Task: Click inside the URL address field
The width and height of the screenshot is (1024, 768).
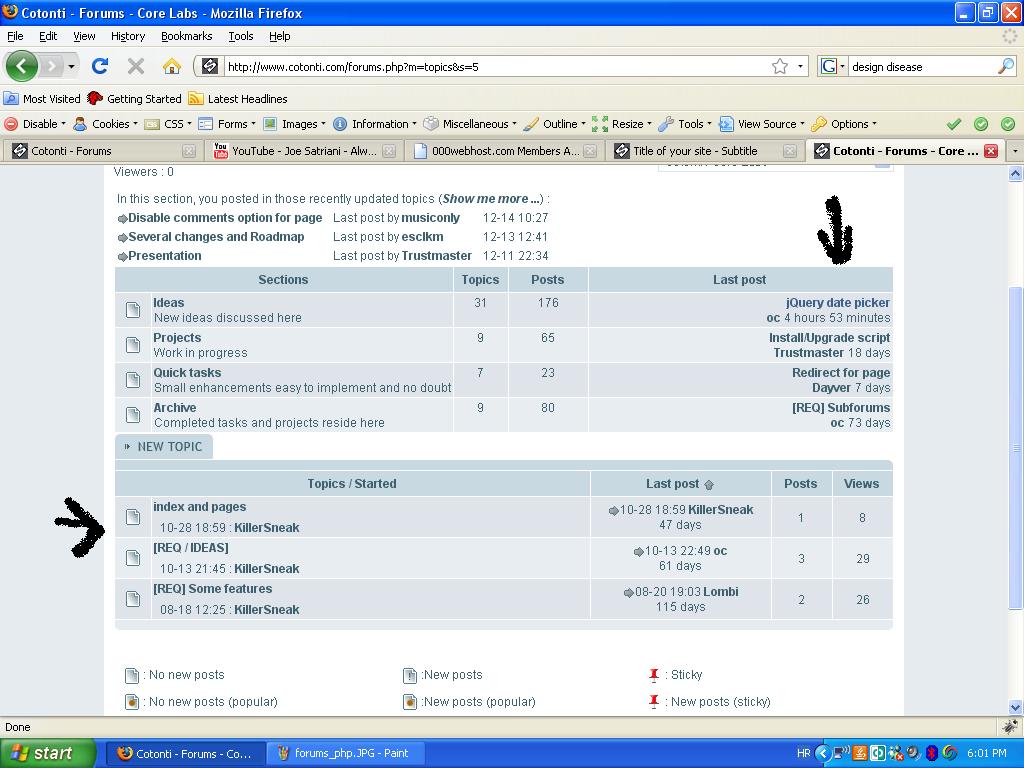Action: pos(490,67)
